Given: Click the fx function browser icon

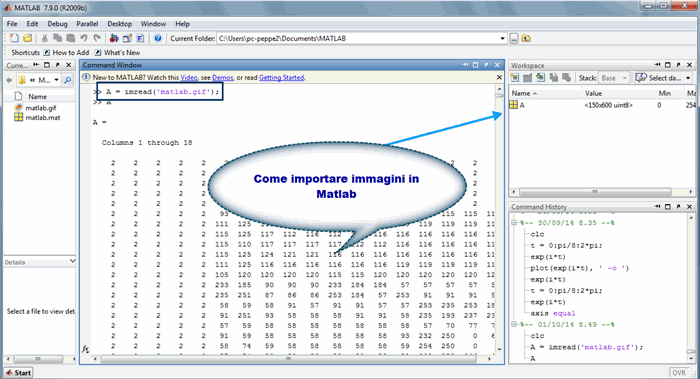Looking at the screenshot, I should coord(85,349).
